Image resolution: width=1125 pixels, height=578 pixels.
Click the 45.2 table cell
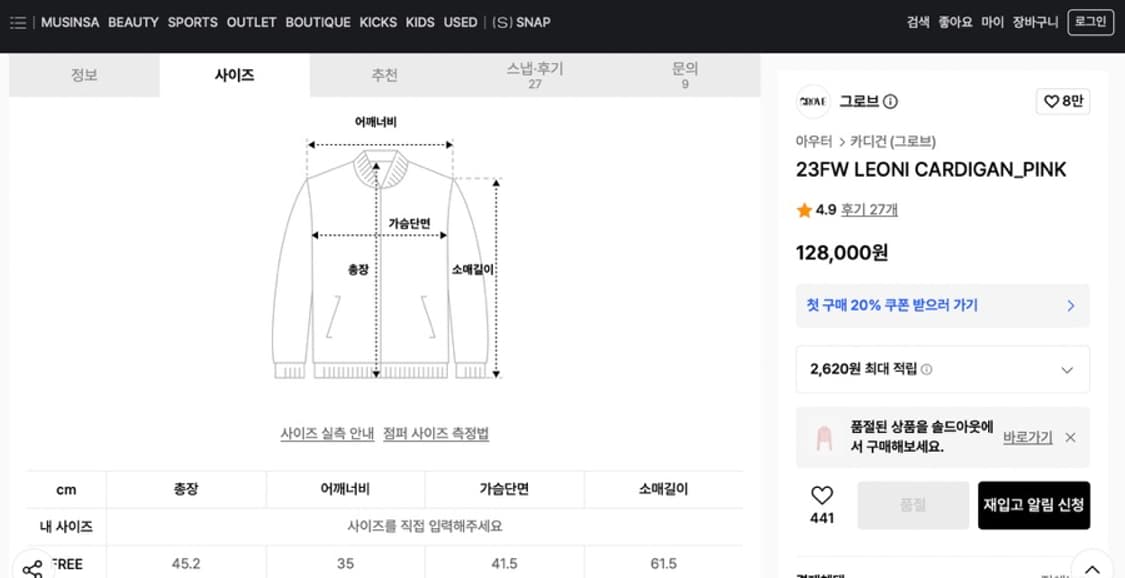click(x=186, y=564)
